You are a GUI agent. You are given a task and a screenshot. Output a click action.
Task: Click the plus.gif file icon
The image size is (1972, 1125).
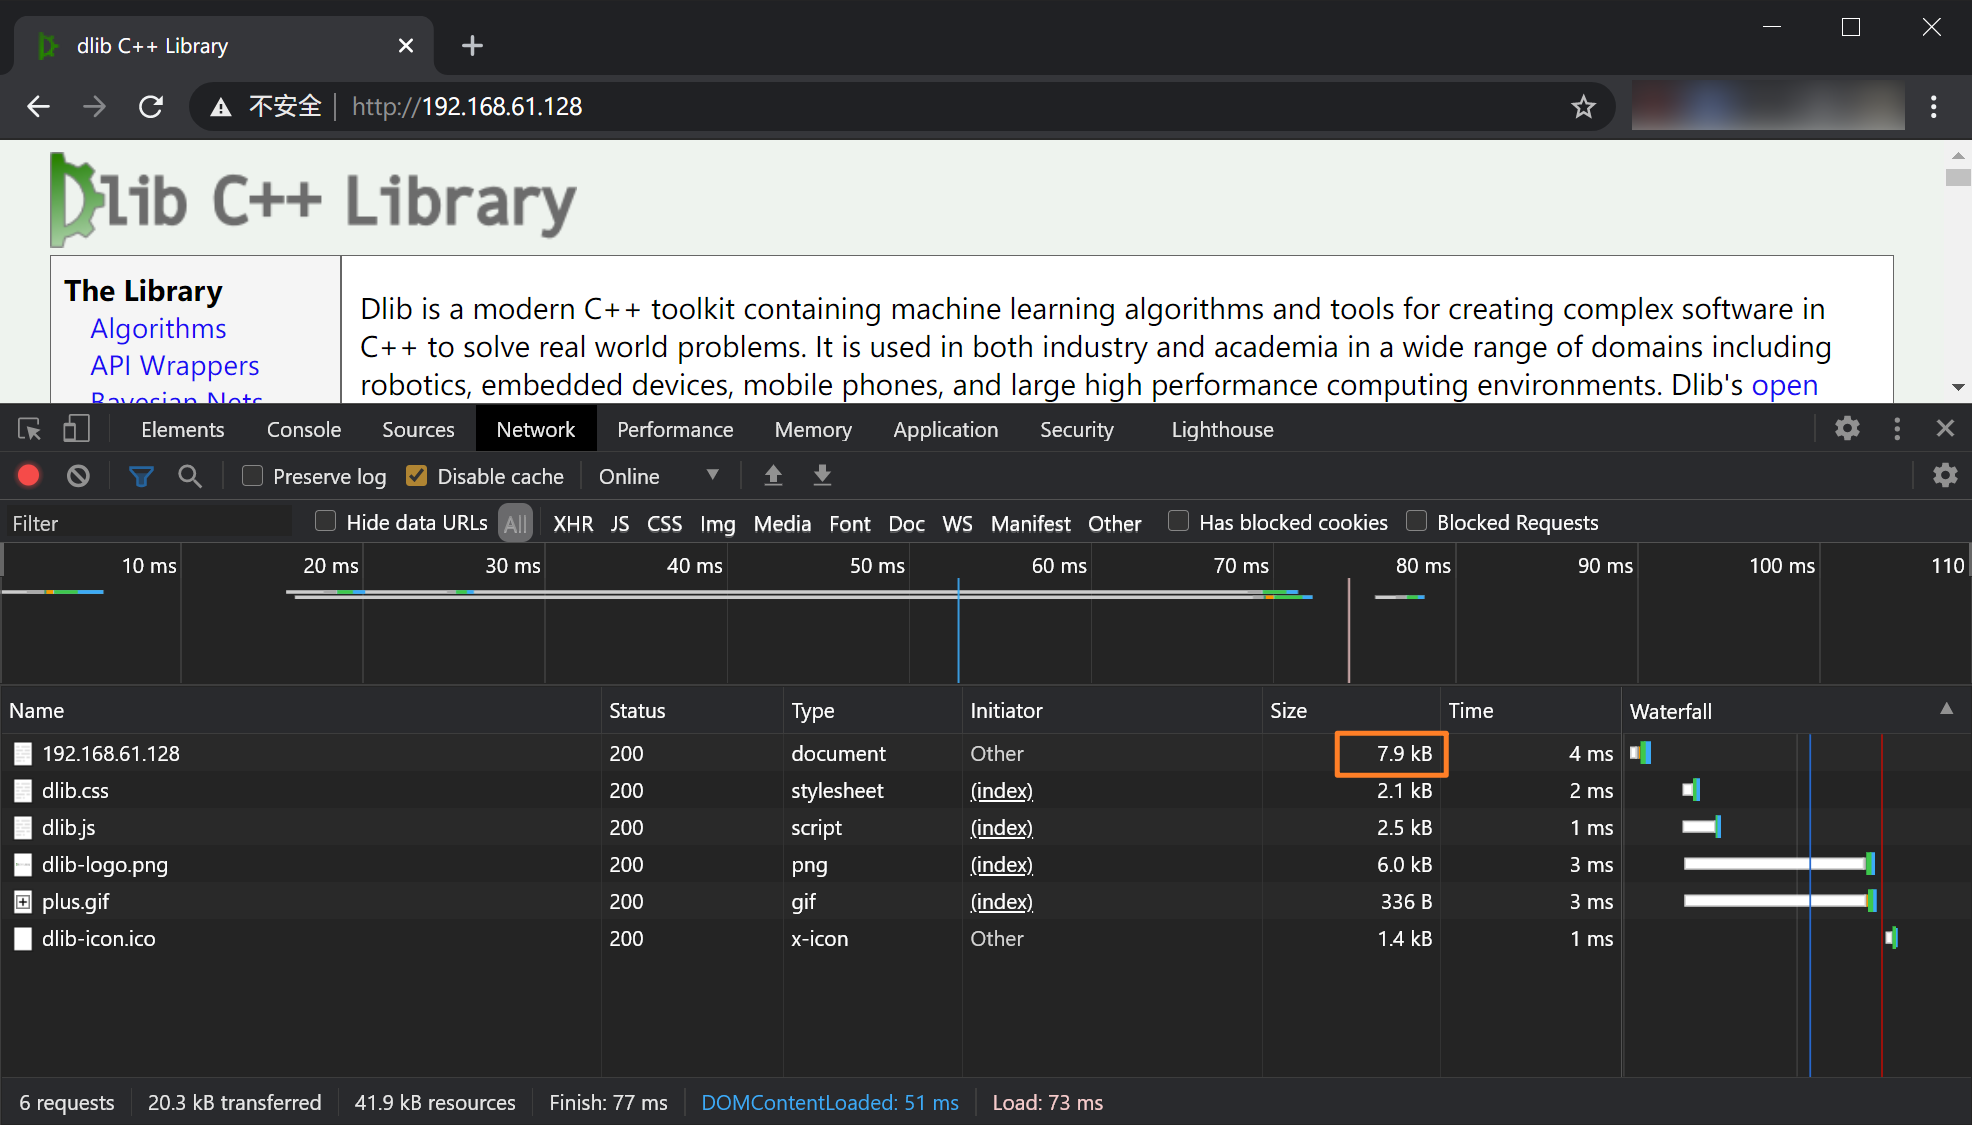click(23, 902)
